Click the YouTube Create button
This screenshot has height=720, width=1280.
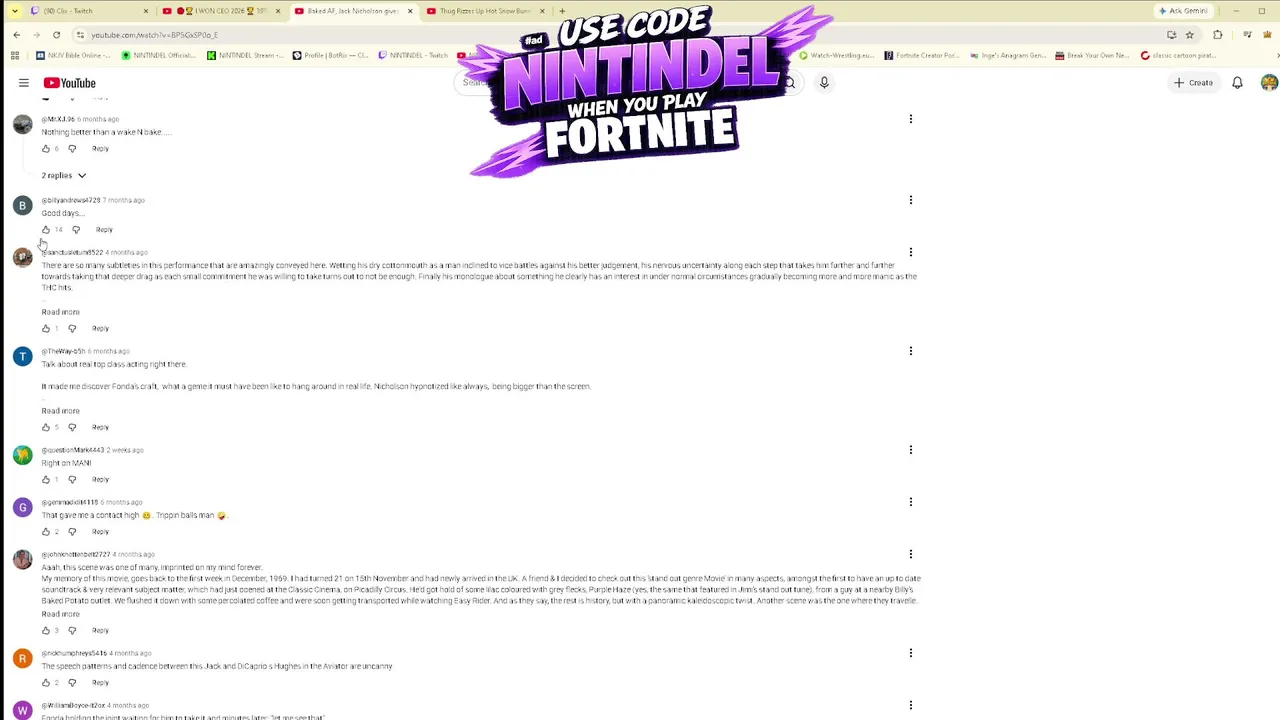coord(1194,83)
